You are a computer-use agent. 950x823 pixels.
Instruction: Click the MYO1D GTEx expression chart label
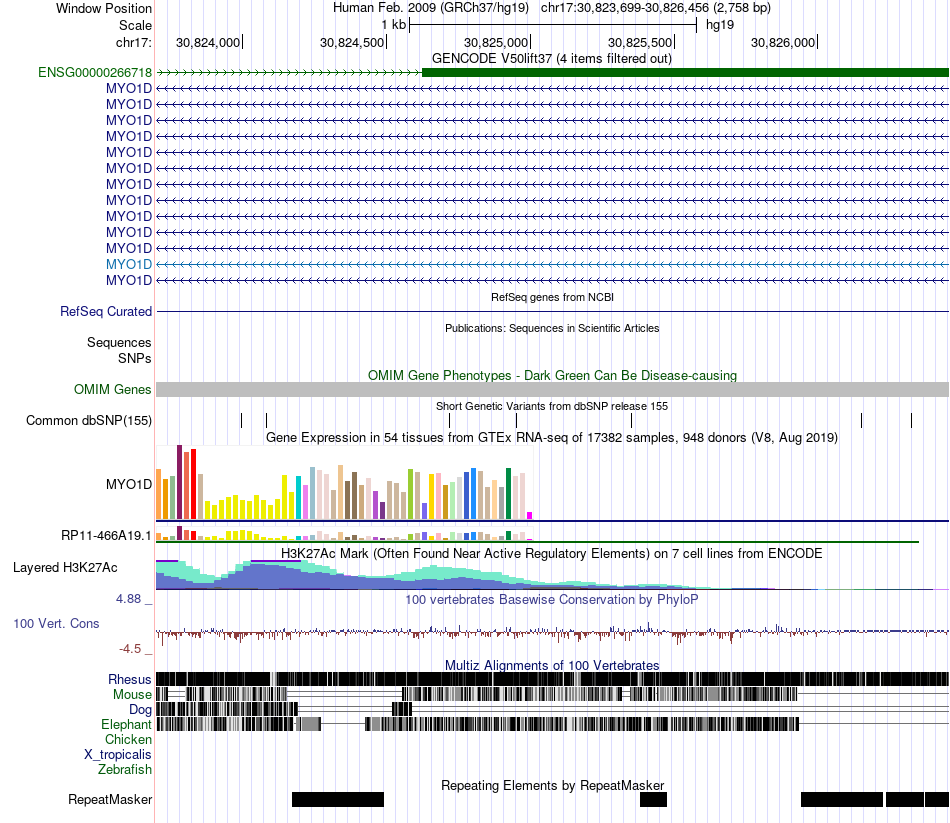pos(129,484)
